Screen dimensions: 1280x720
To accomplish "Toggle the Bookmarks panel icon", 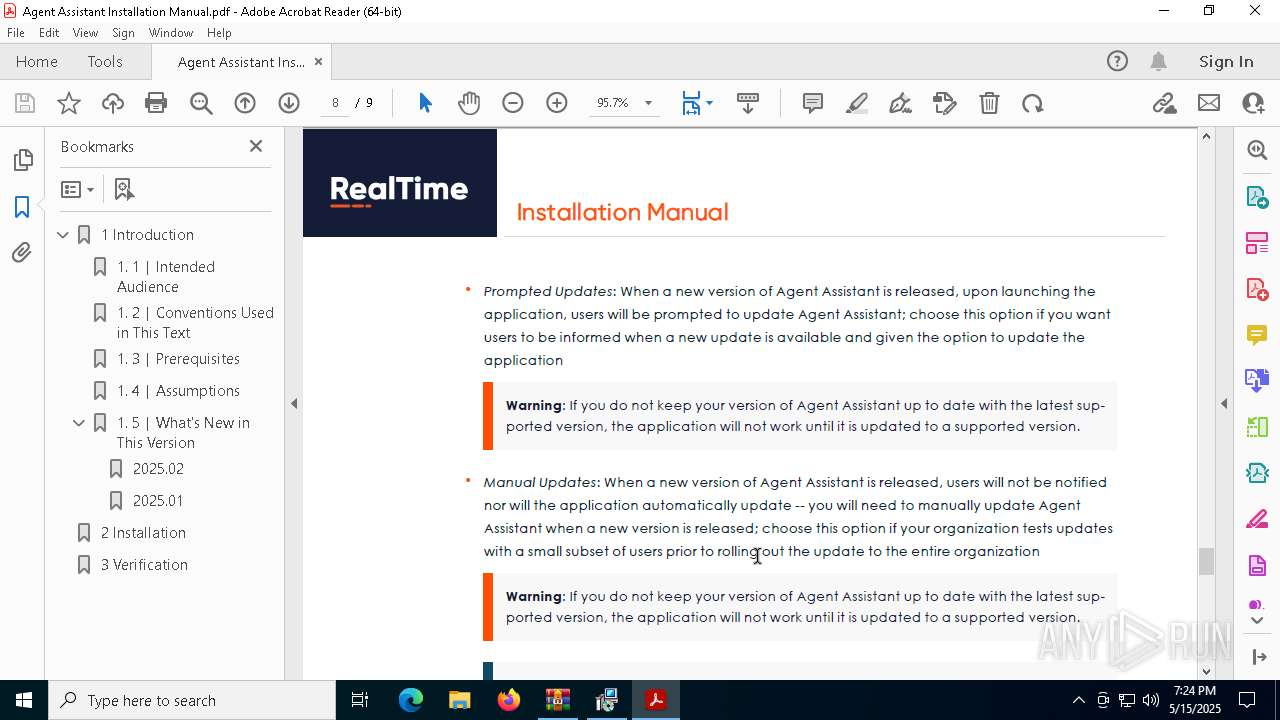I will tap(22, 207).
